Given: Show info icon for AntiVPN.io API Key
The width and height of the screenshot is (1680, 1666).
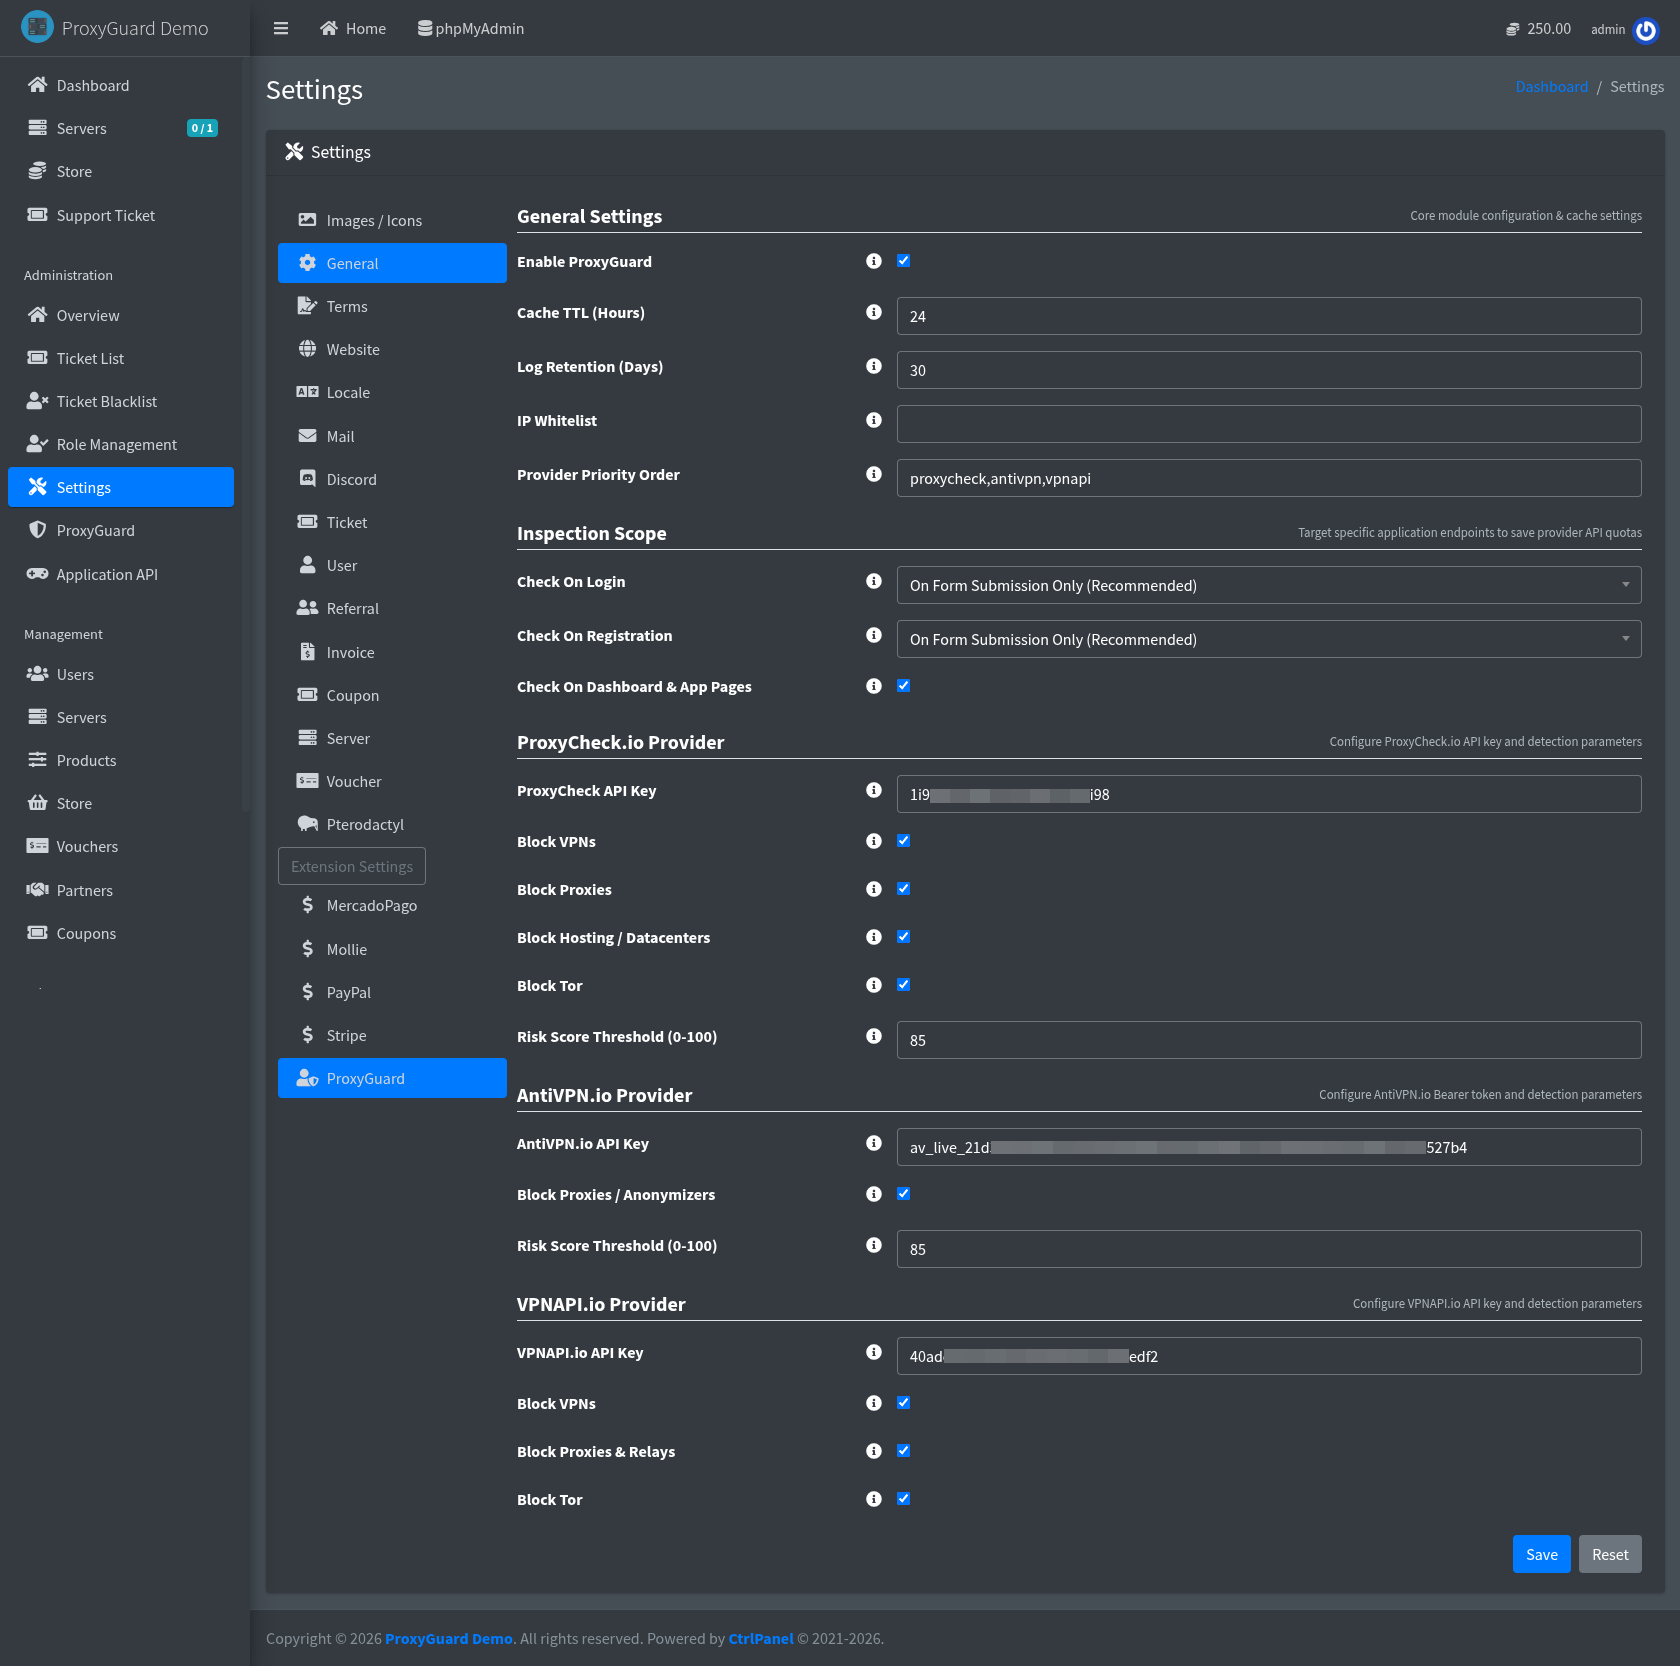Looking at the screenshot, I should tap(874, 1143).
